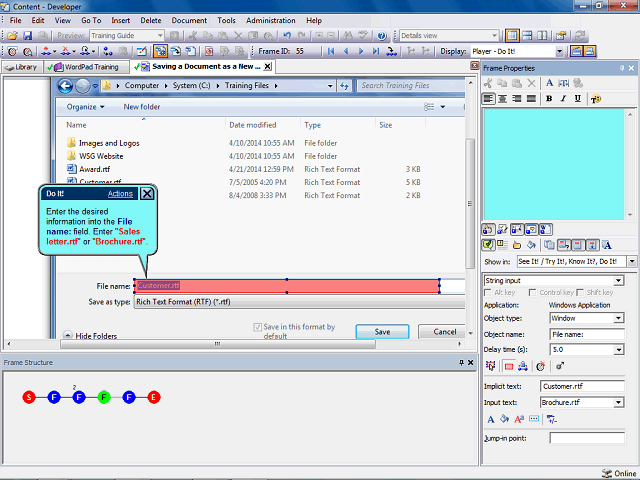
Task: Delete frame with the red X icon
Action: click(x=65, y=51)
